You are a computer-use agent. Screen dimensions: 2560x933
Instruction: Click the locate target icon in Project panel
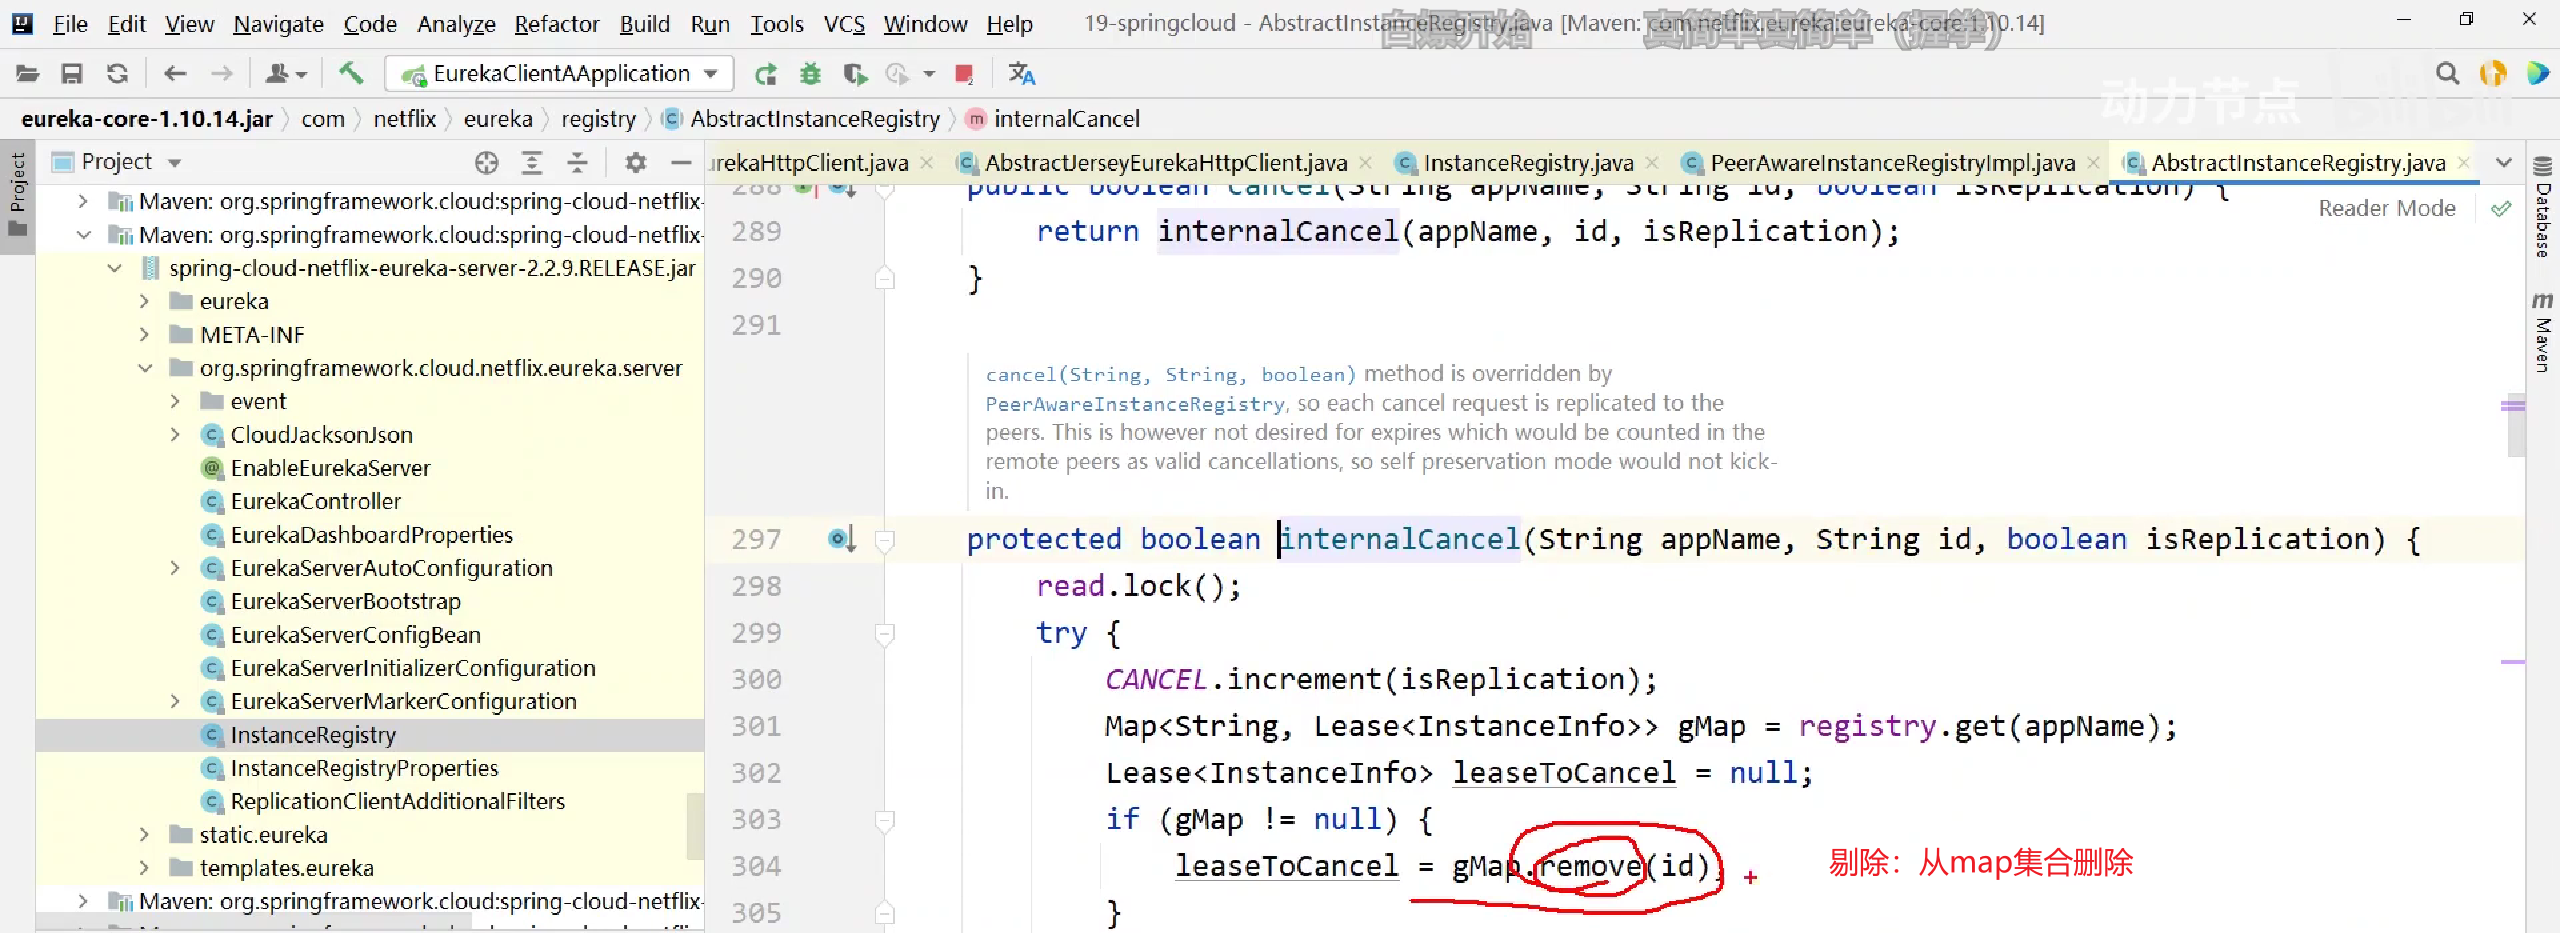486,162
